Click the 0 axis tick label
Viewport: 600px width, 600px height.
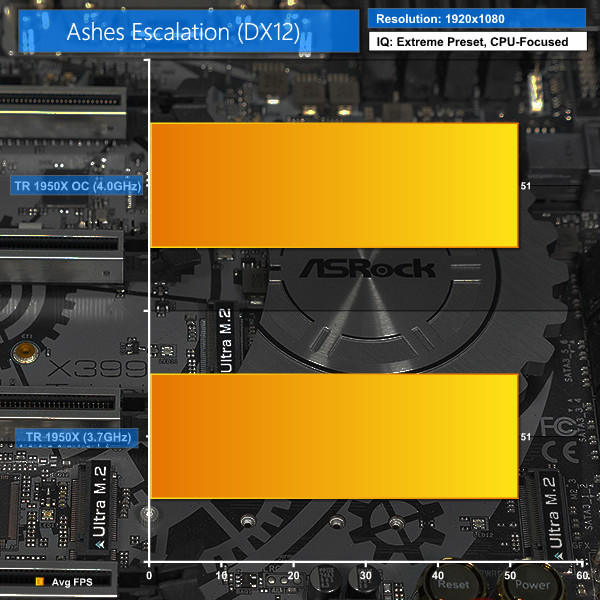click(149, 575)
